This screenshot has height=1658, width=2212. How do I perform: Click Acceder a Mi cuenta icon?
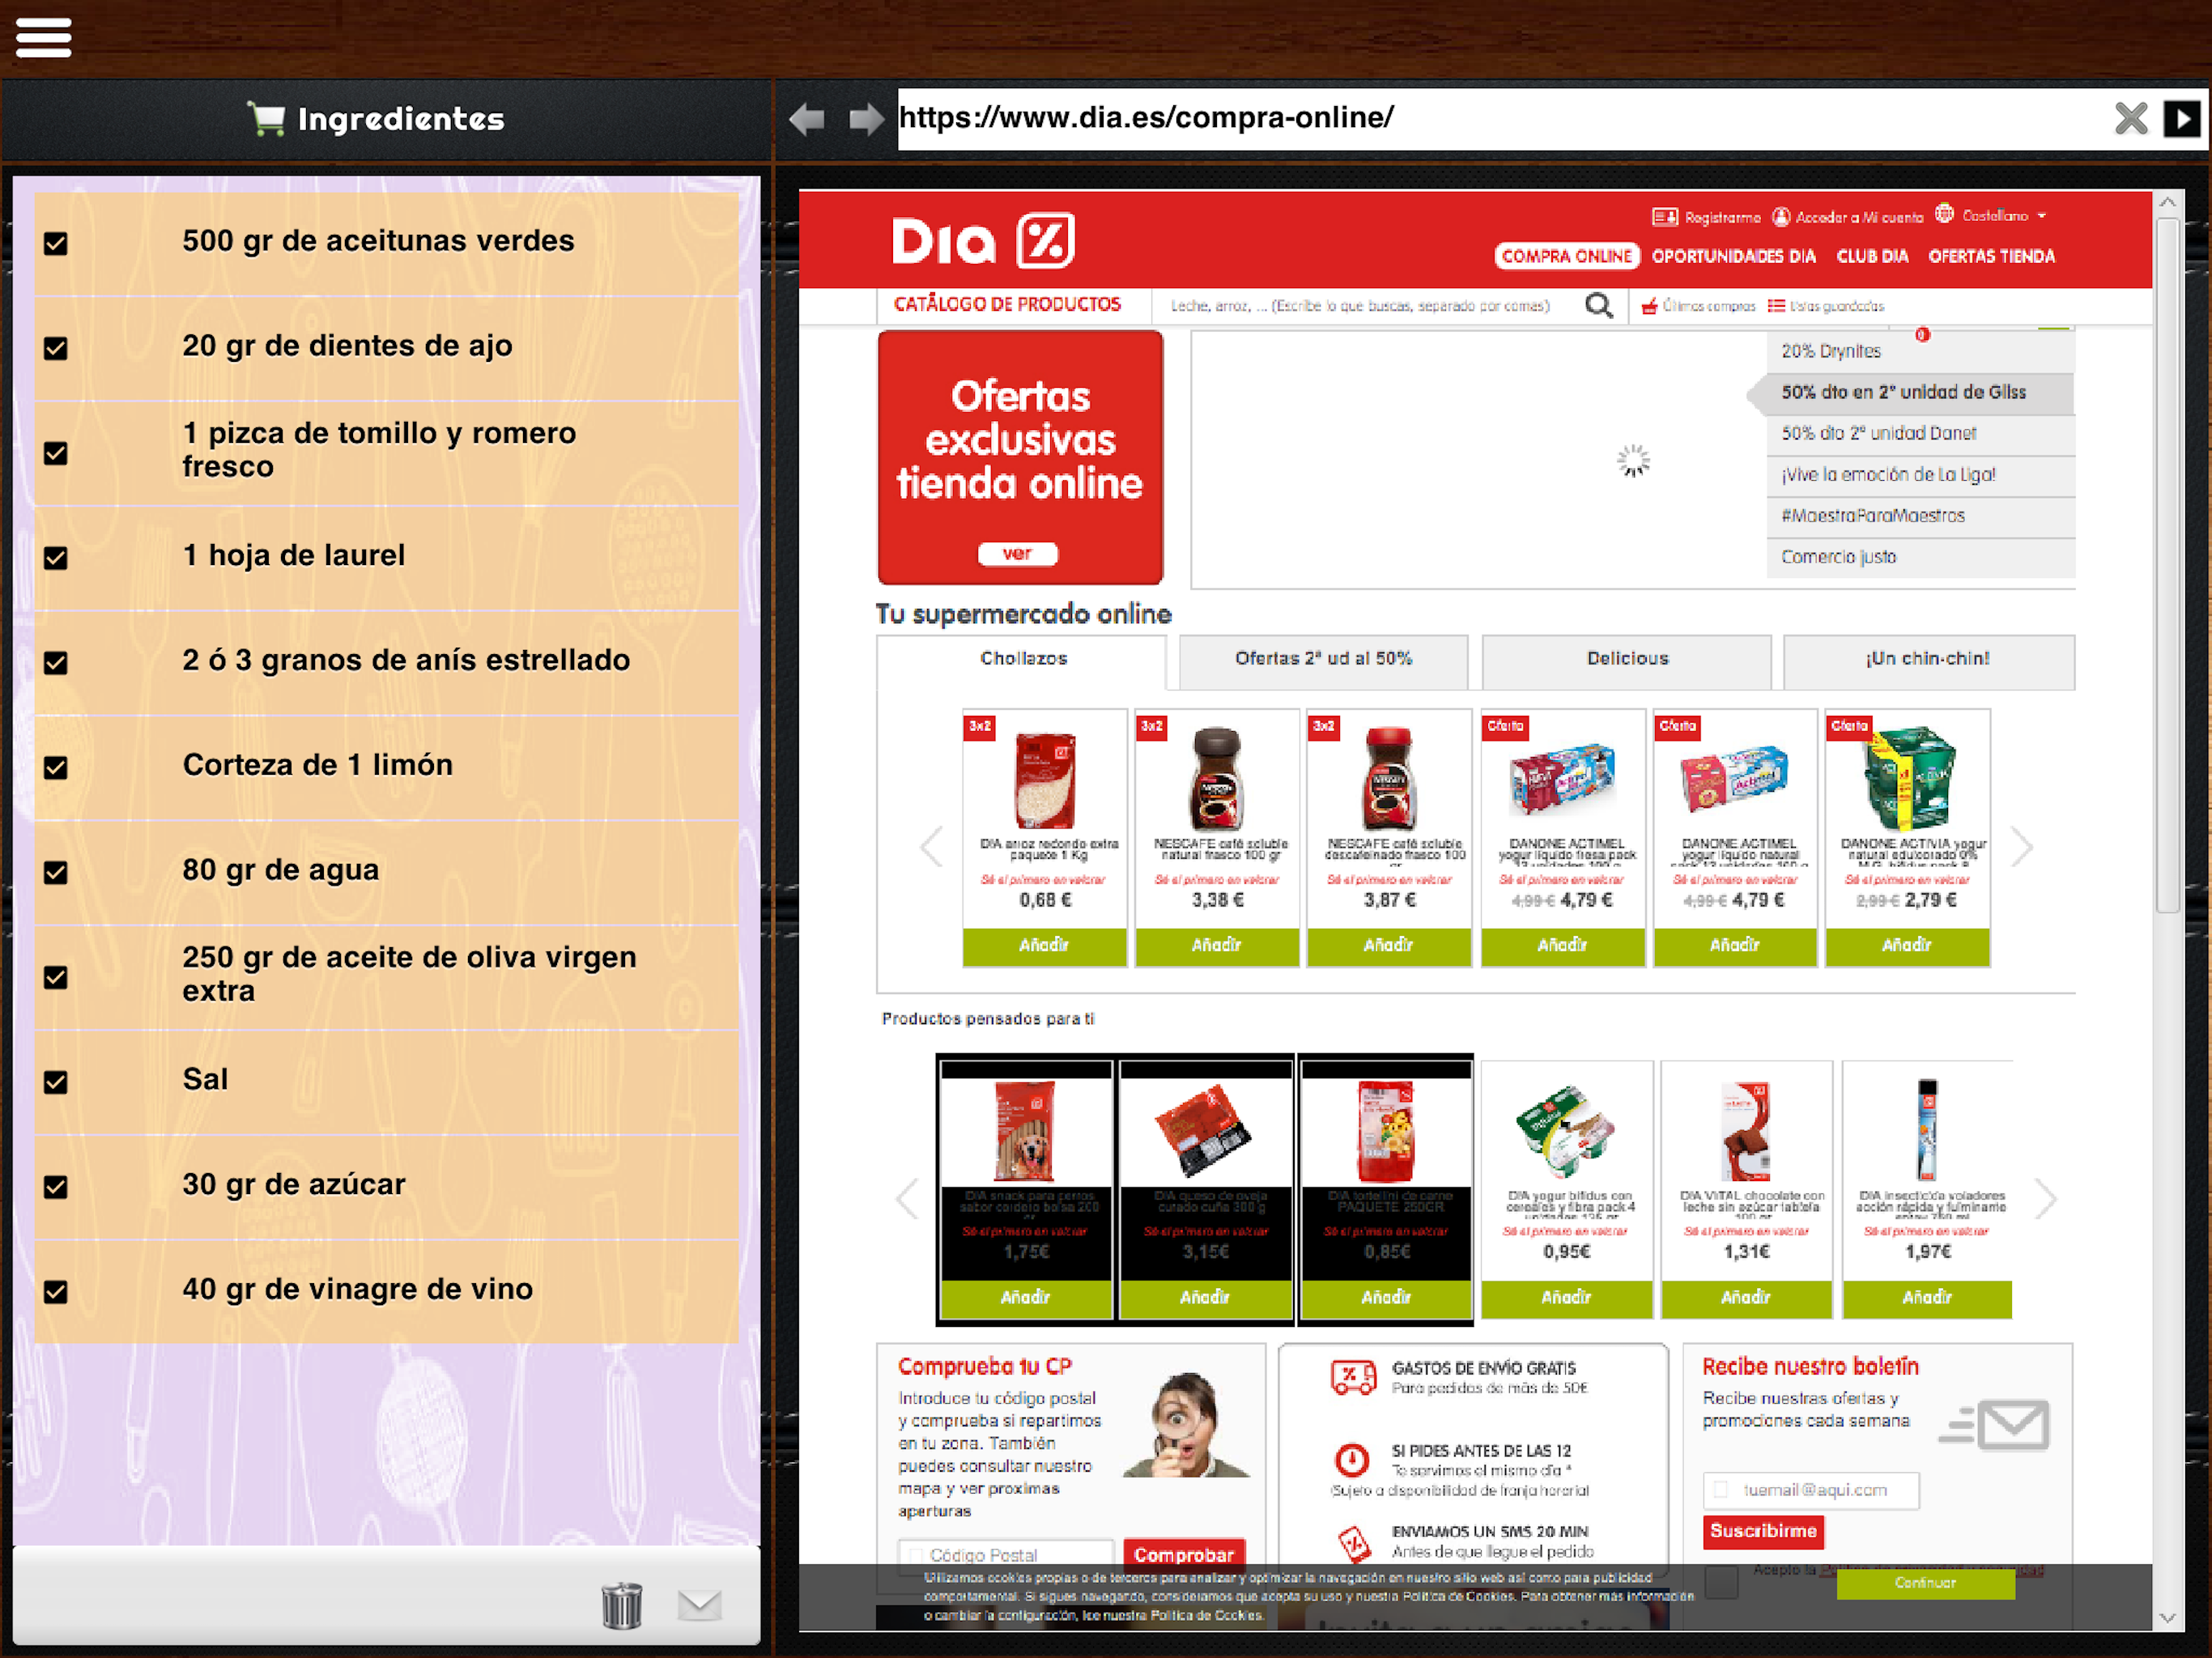click(x=1847, y=217)
